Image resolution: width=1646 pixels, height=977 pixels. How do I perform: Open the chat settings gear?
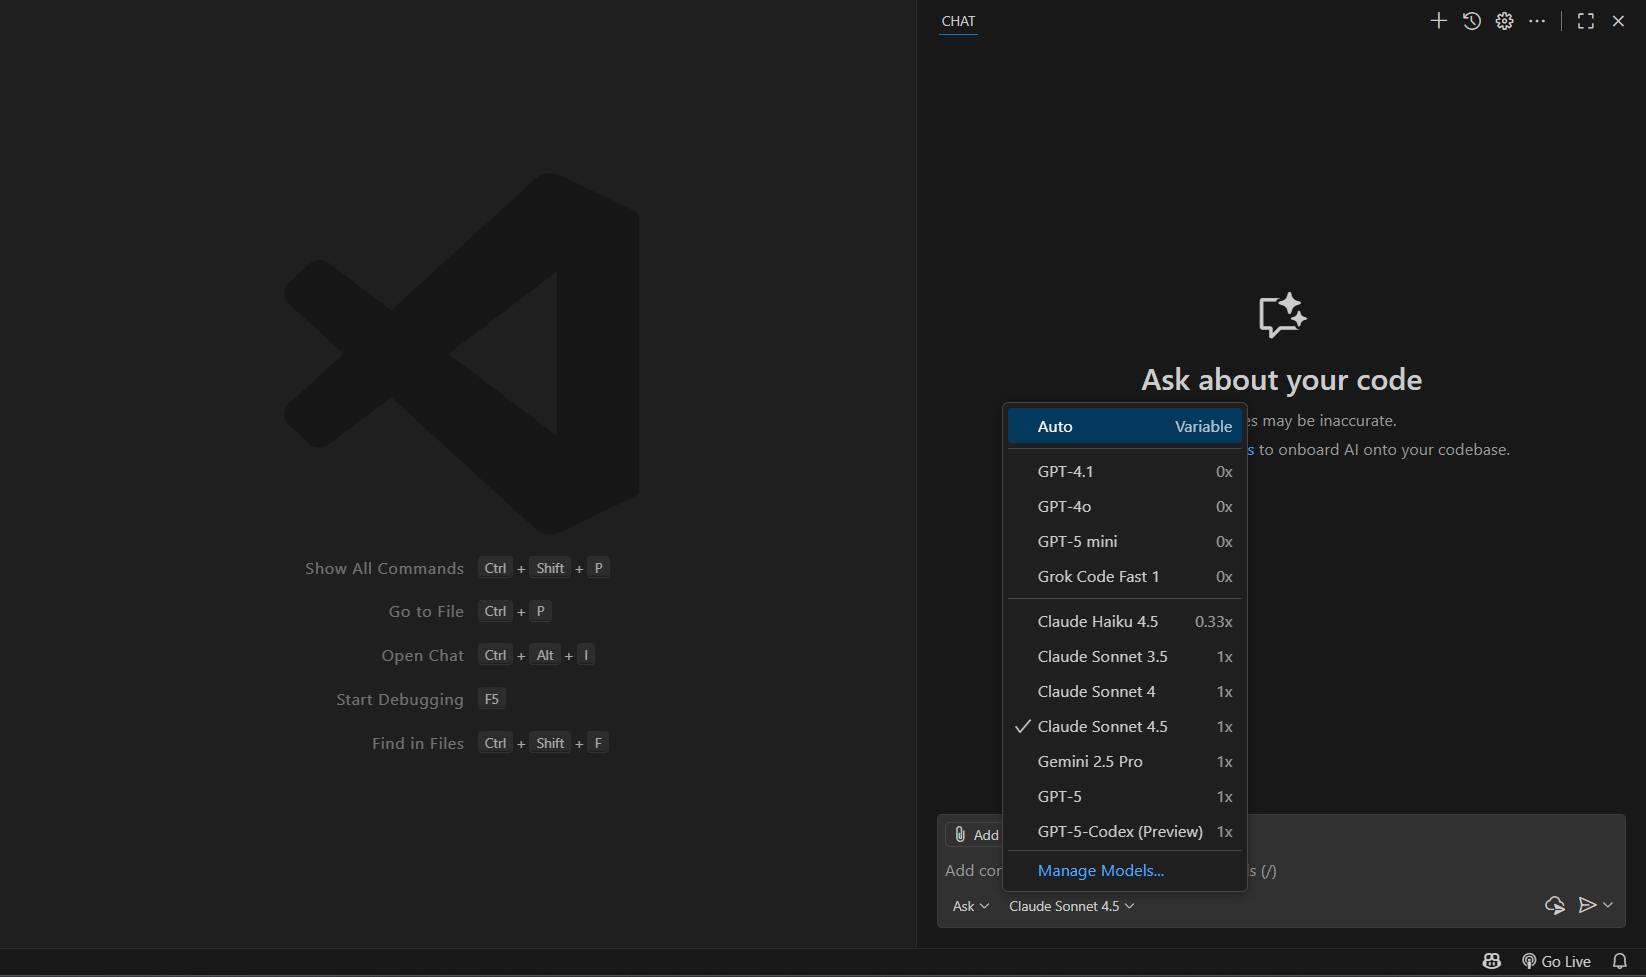1504,20
